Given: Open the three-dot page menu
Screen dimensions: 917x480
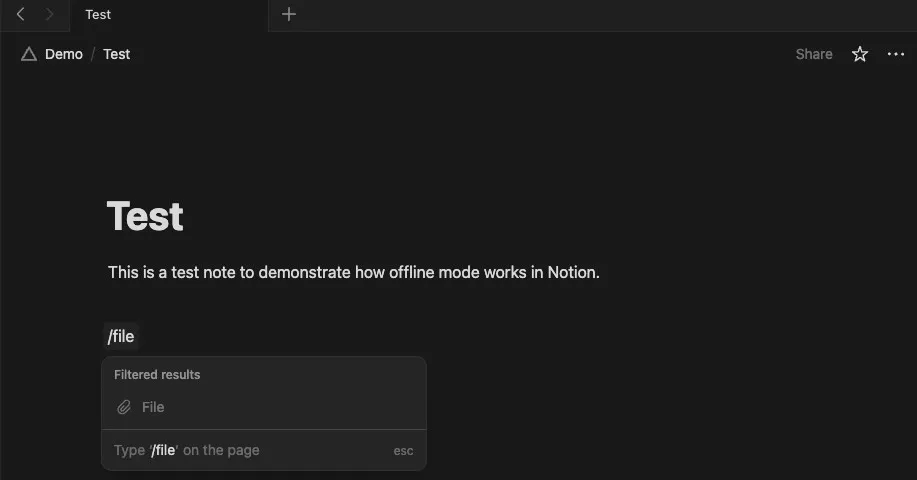Looking at the screenshot, I should tap(895, 54).
